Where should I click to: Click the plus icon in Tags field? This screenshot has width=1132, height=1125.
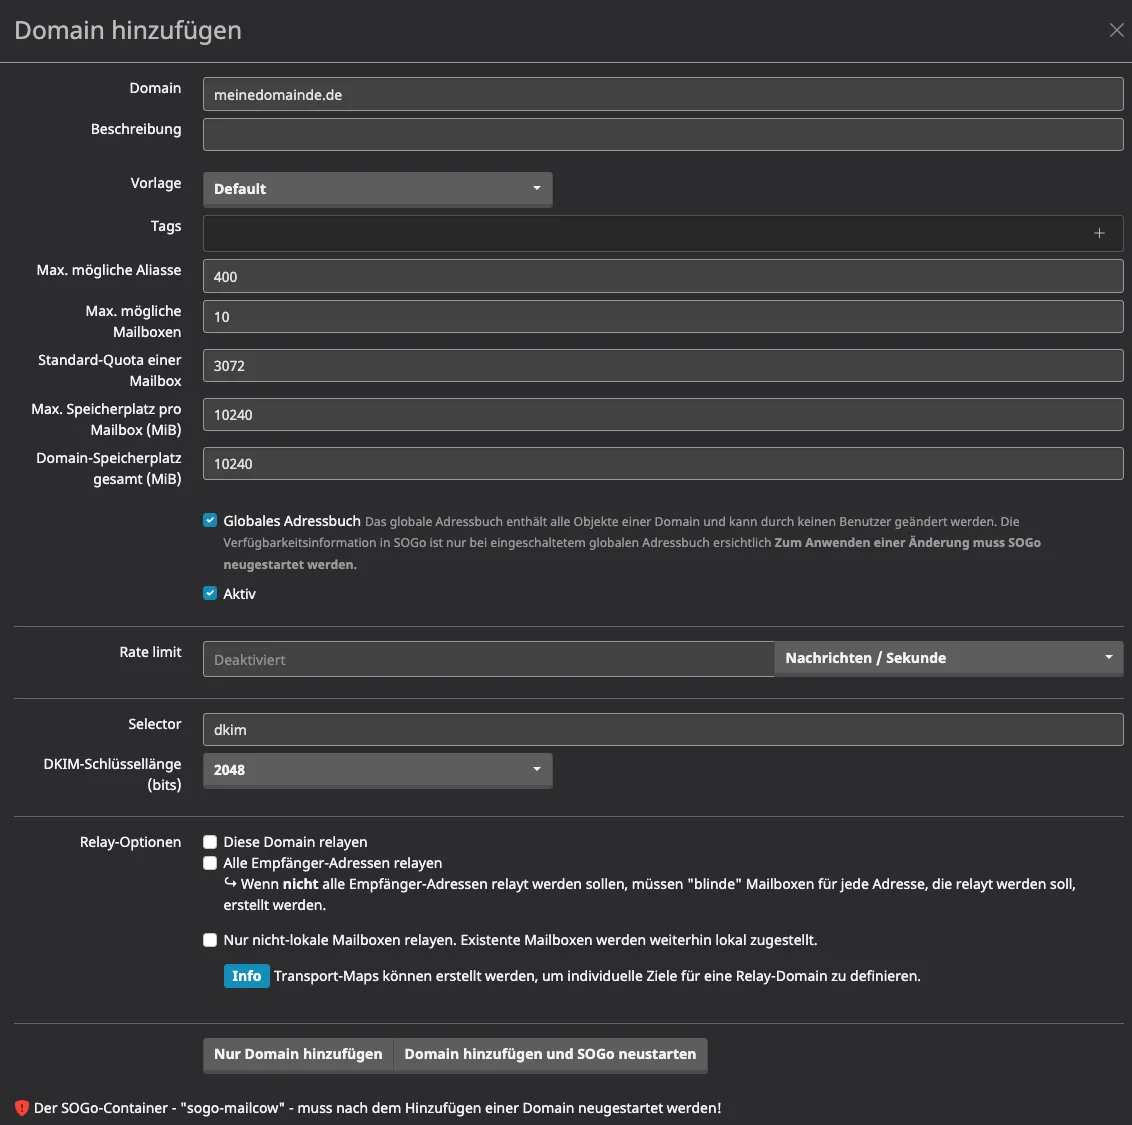[1099, 233]
